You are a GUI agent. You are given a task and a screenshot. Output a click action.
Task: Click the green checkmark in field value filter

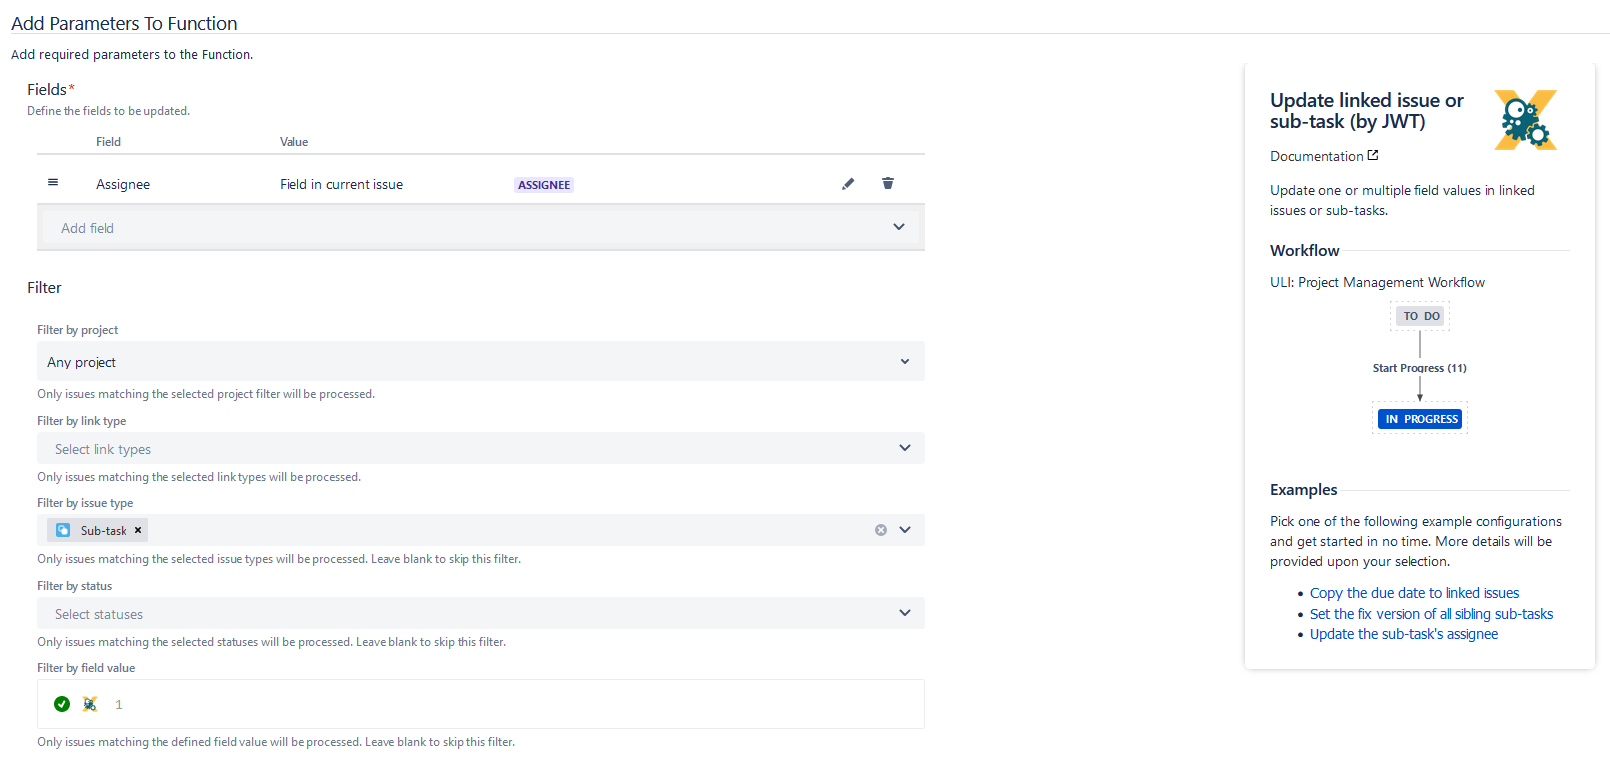coord(62,704)
